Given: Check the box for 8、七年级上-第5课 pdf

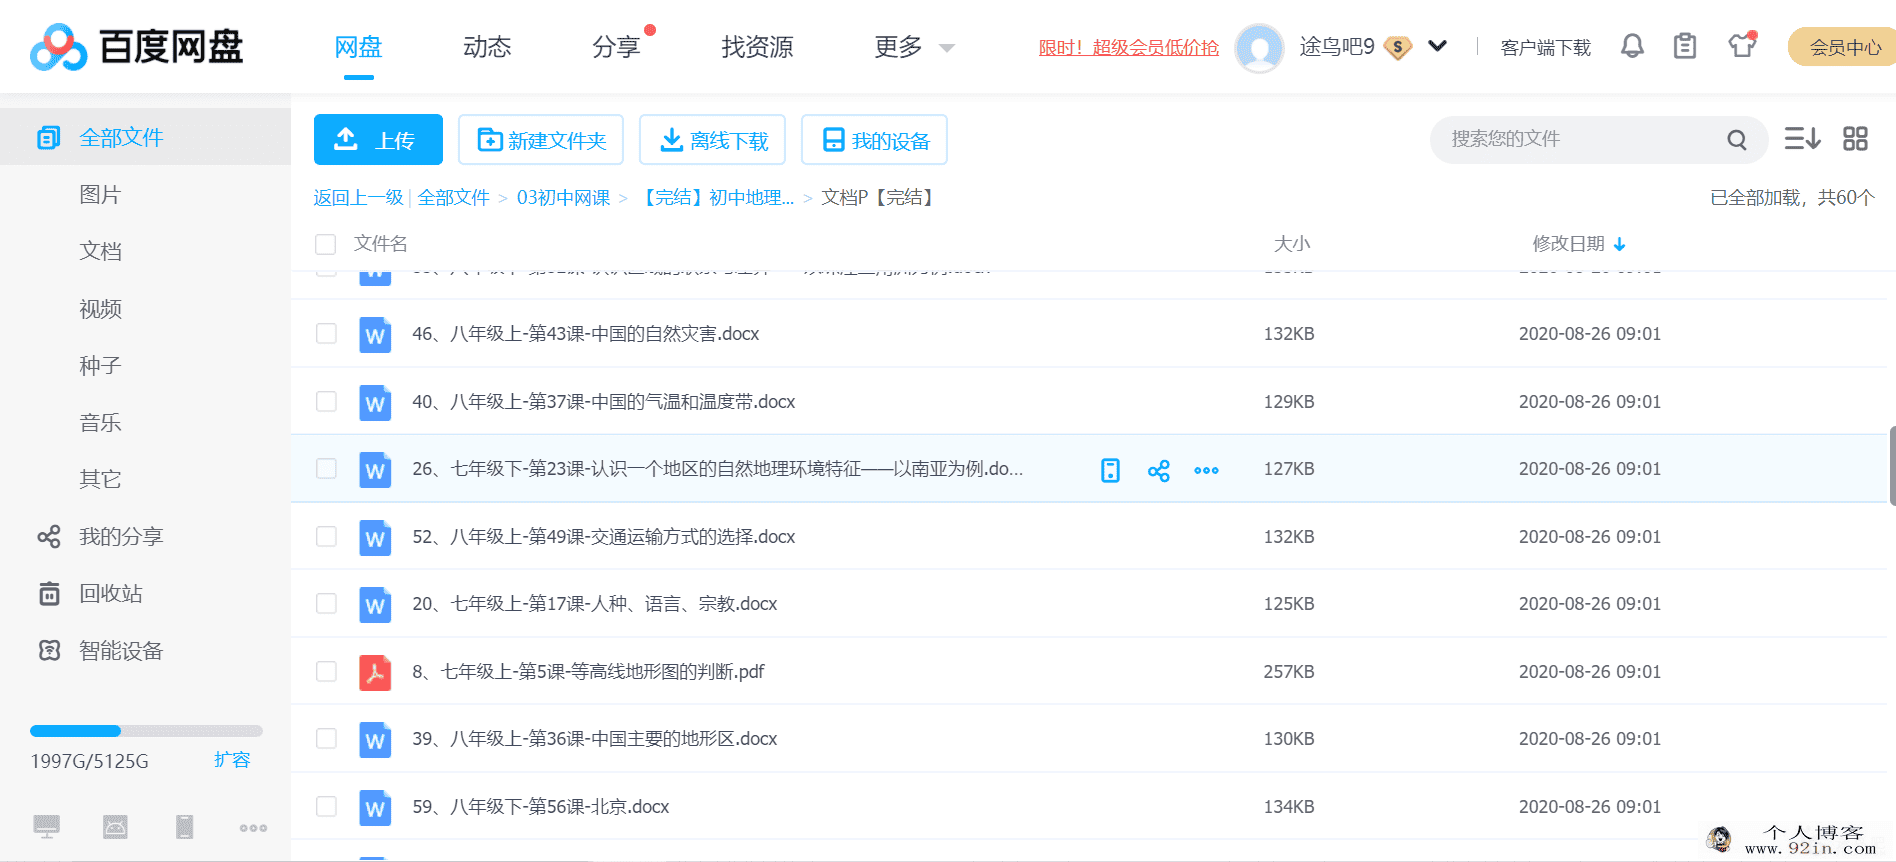Looking at the screenshot, I should tap(326, 671).
